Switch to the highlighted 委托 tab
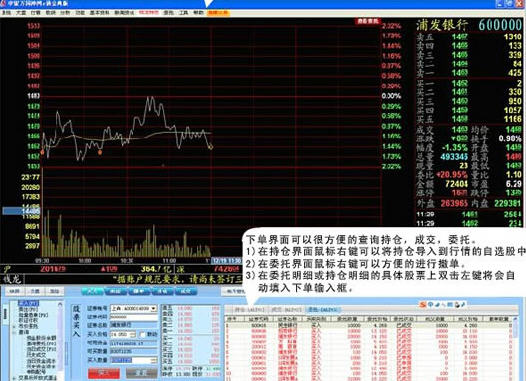 (322, 309)
